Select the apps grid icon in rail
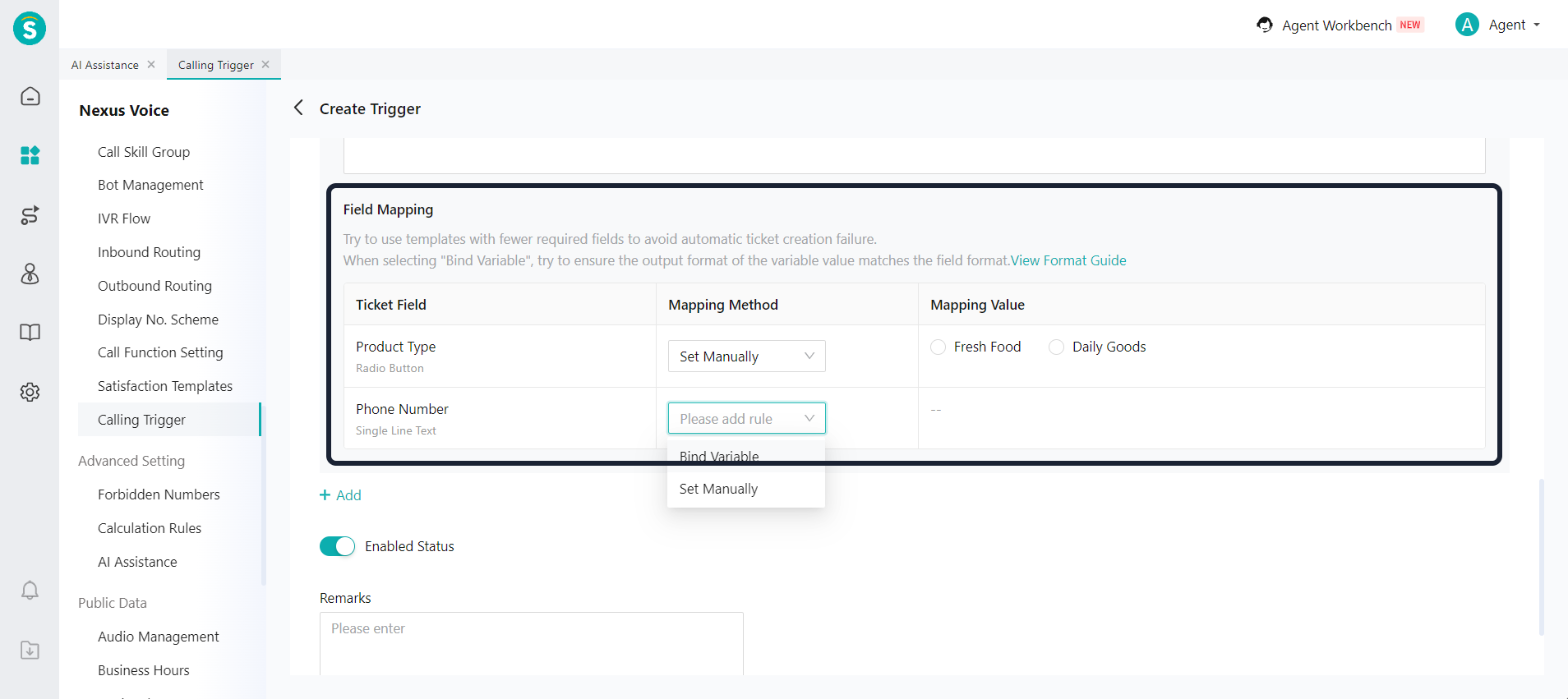Screen dimensions: 1568x699 pyautogui.click(x=30, y=155)
